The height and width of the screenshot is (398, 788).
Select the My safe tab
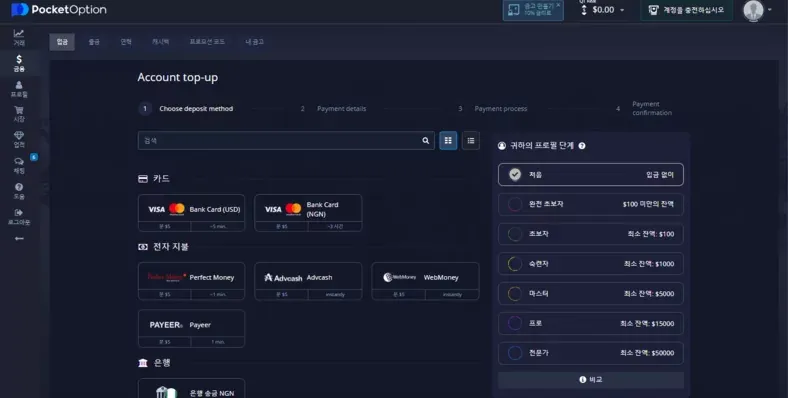click(254, 42)
